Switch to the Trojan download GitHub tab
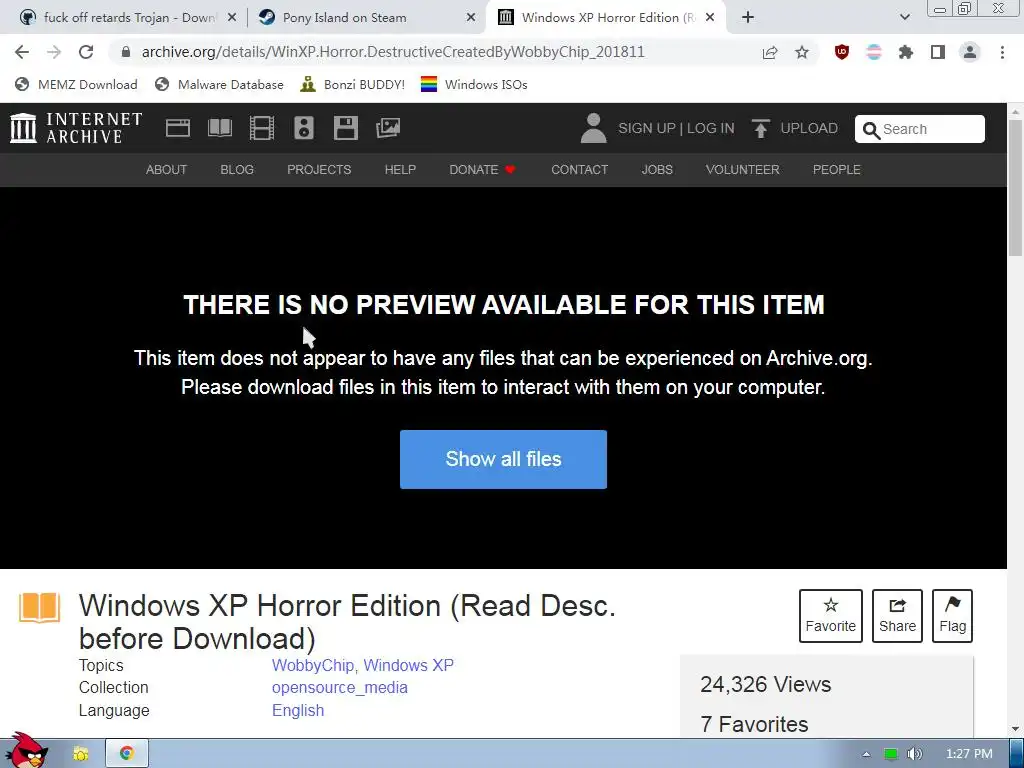 coord(128,18)
